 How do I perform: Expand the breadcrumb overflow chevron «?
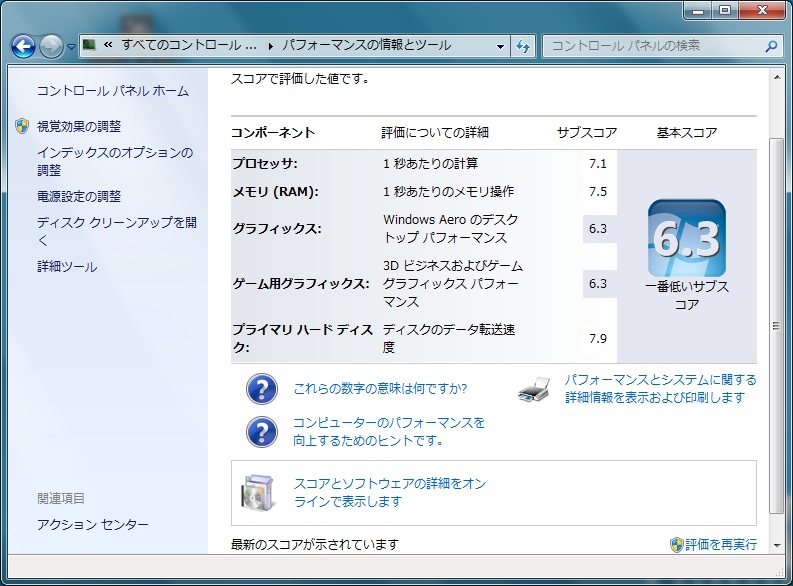(x=108, y=45)
